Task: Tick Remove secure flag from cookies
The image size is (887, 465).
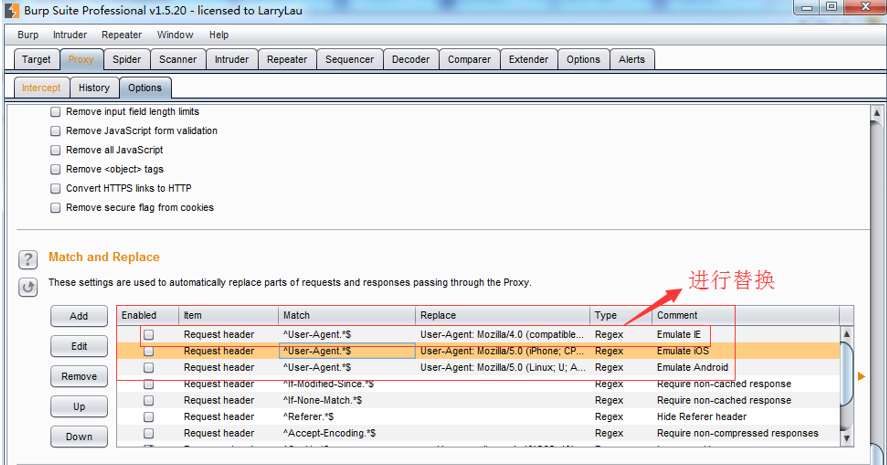Action: [x=56, y=208]
